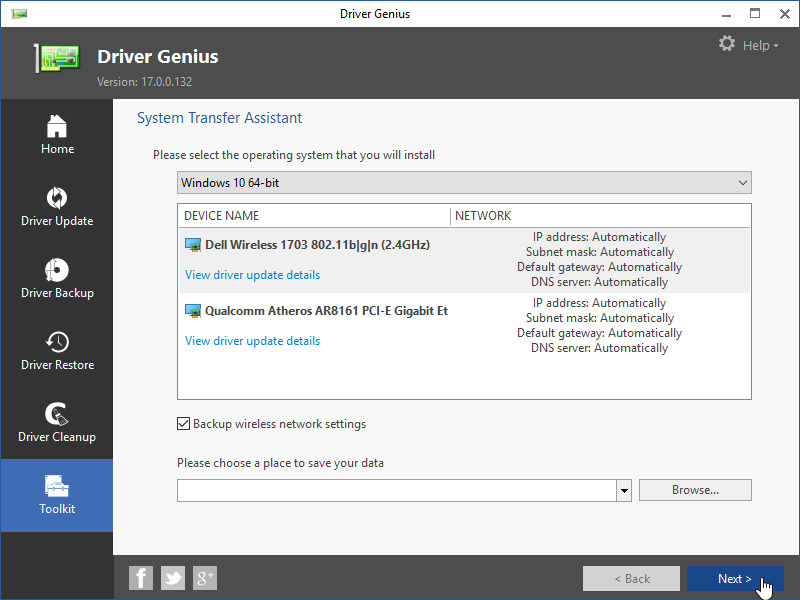This screenshot has width=800, height=600.
Task: Click the DEVICE NAME column header
Action: click(221, 216)
